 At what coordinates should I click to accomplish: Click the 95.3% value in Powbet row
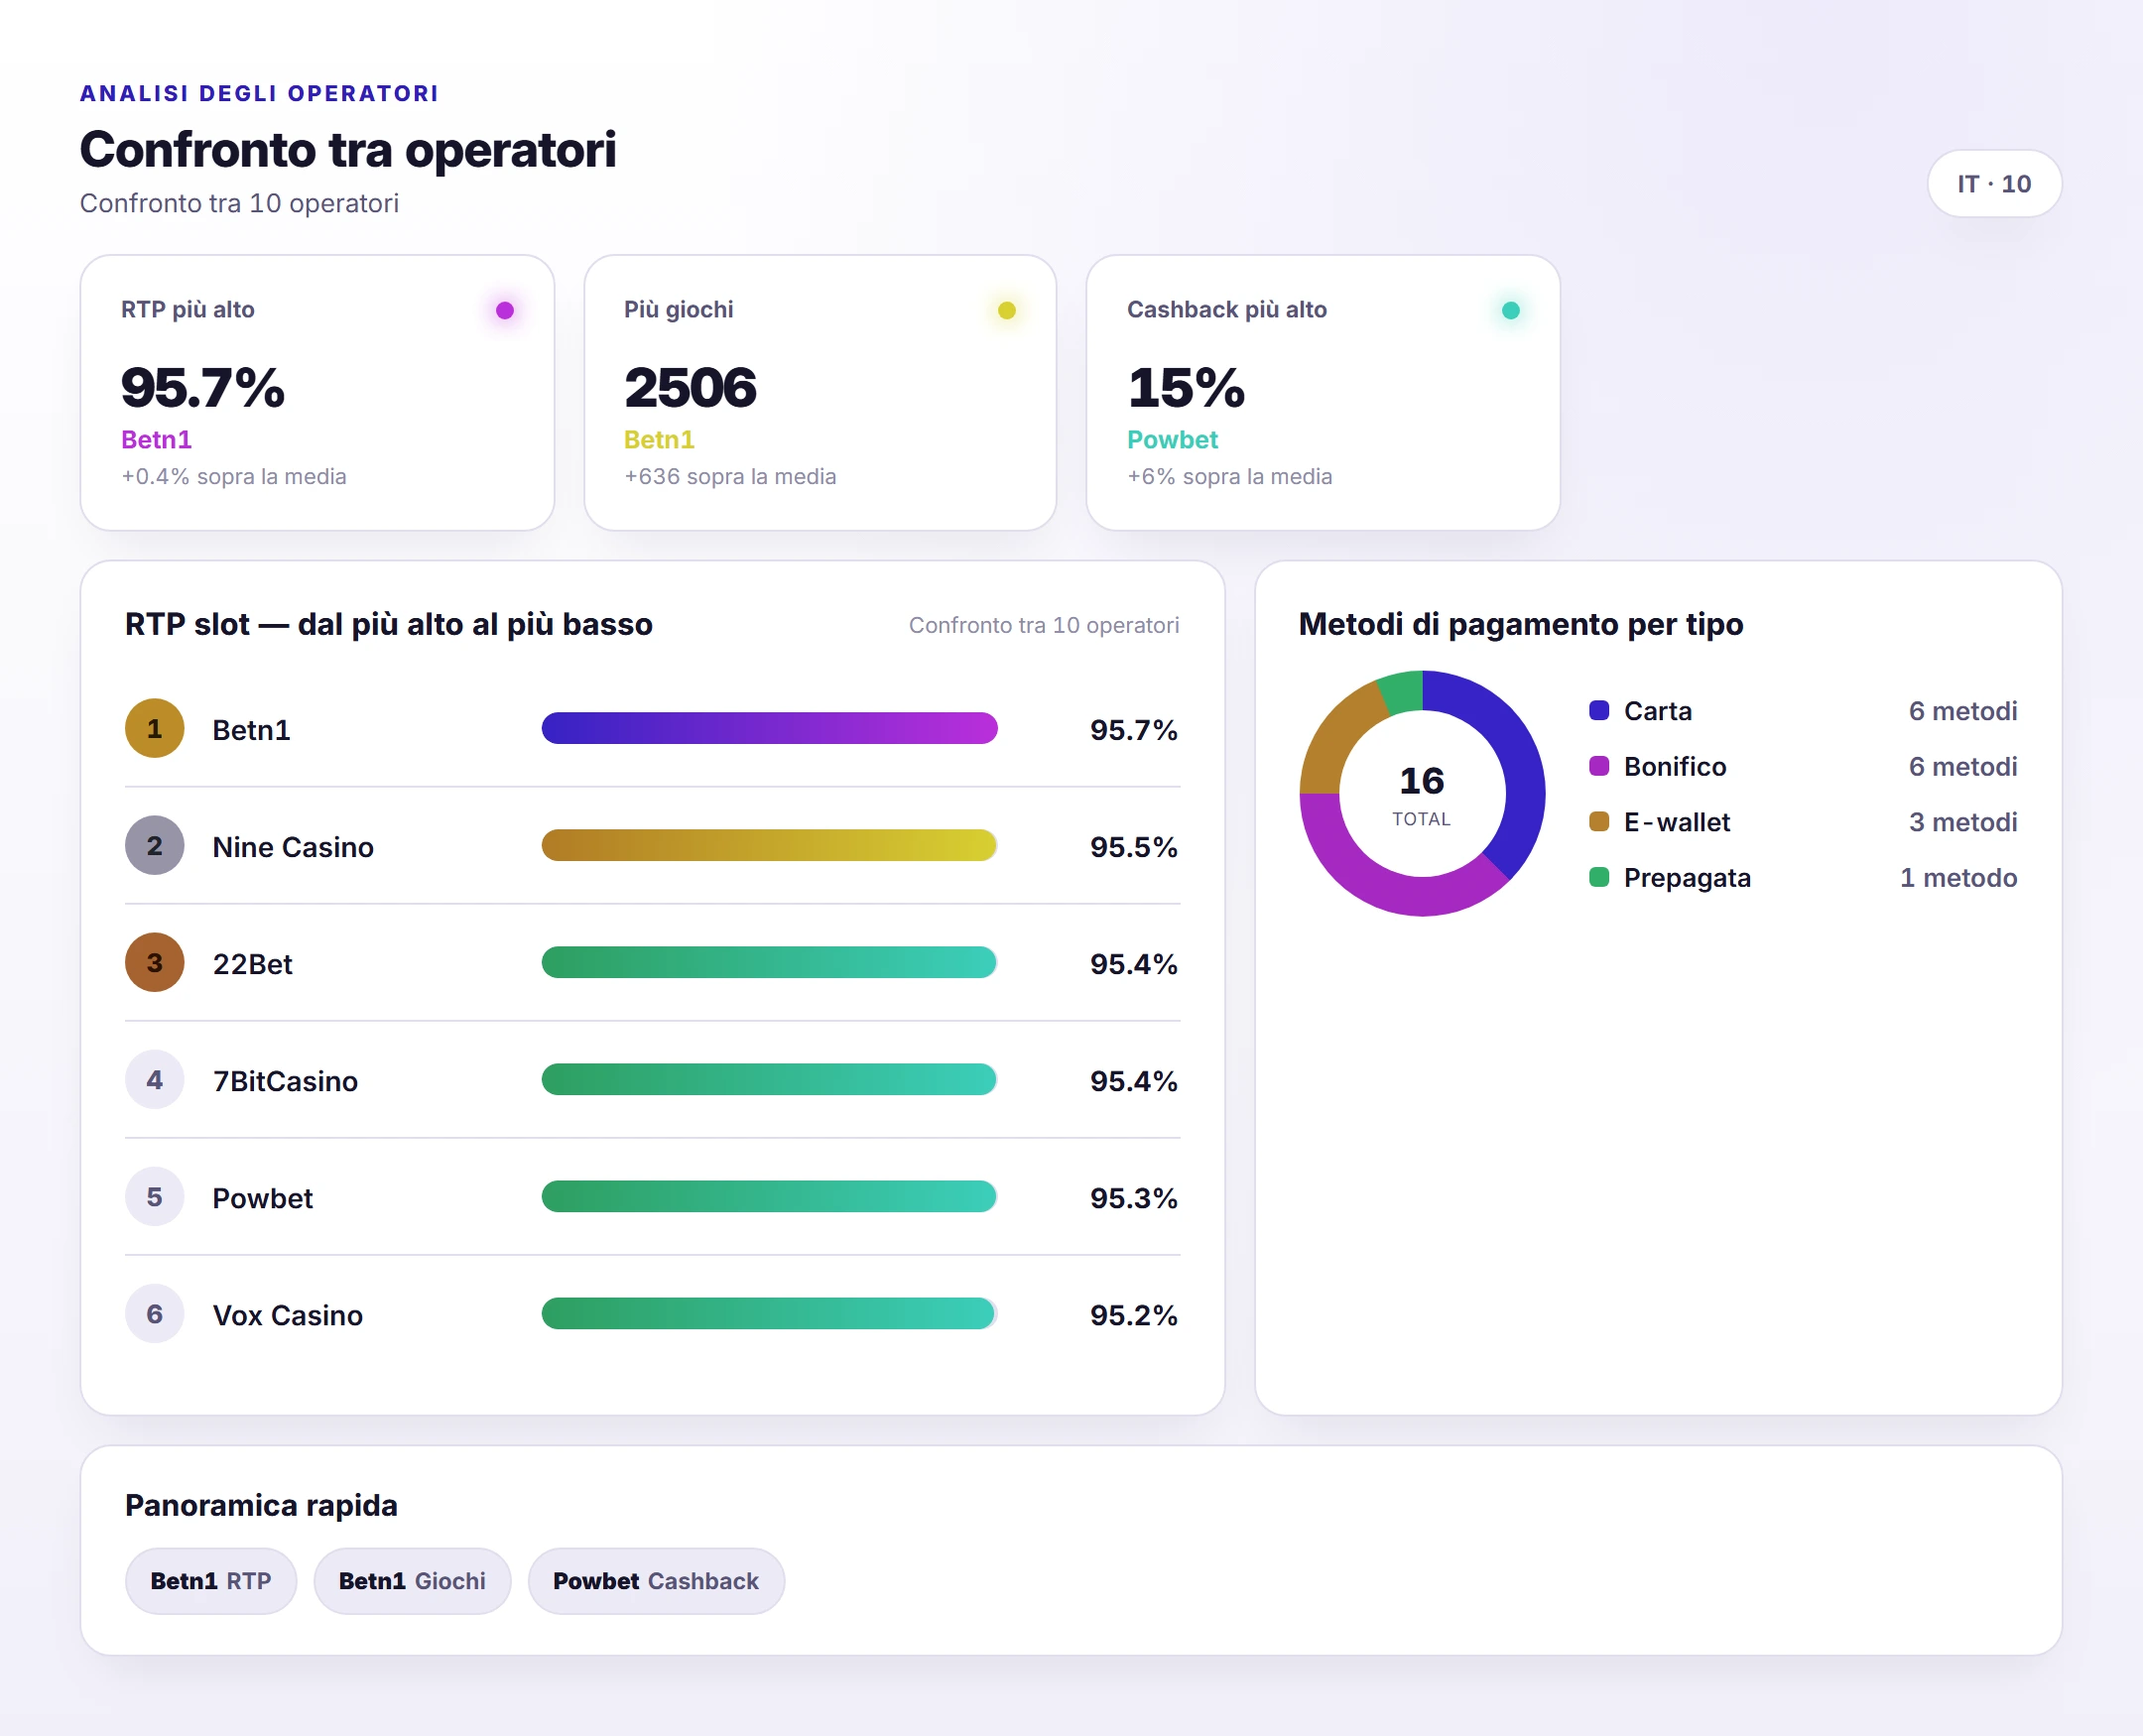1134,1198
